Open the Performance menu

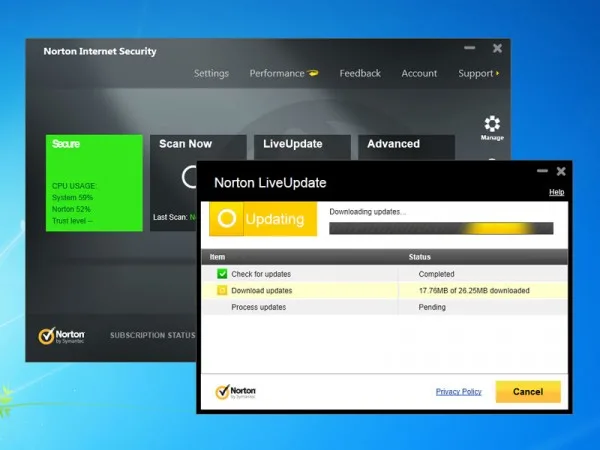[277, 73]
